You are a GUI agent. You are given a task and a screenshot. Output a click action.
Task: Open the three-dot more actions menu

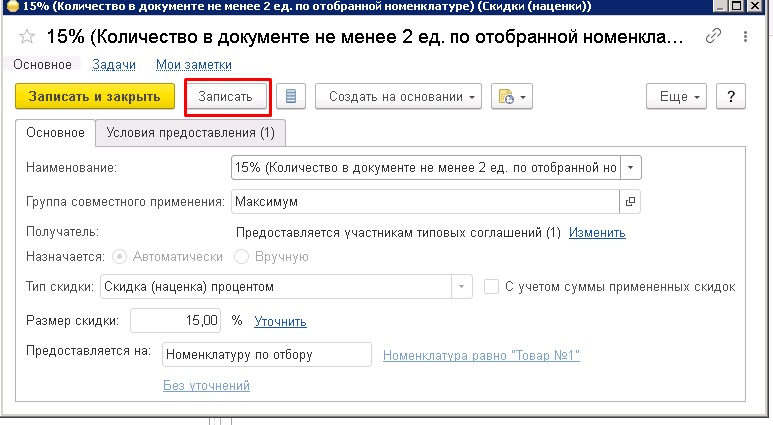coord(745,36)
